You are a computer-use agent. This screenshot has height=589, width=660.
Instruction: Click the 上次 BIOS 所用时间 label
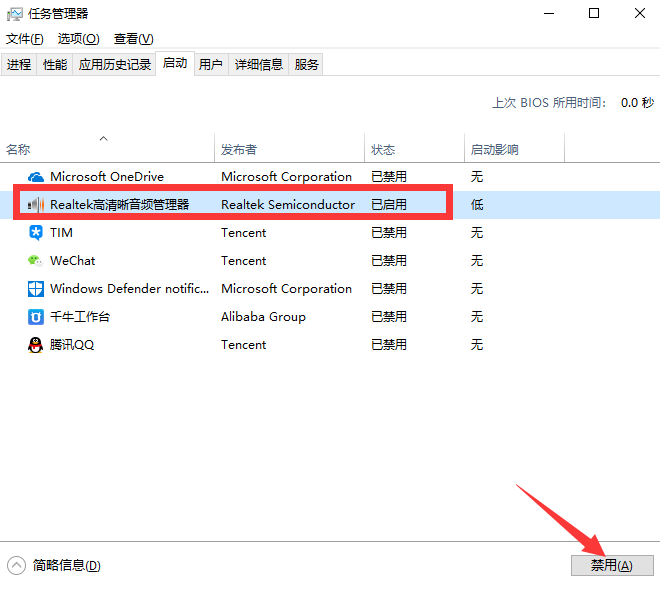pos(549,103)
